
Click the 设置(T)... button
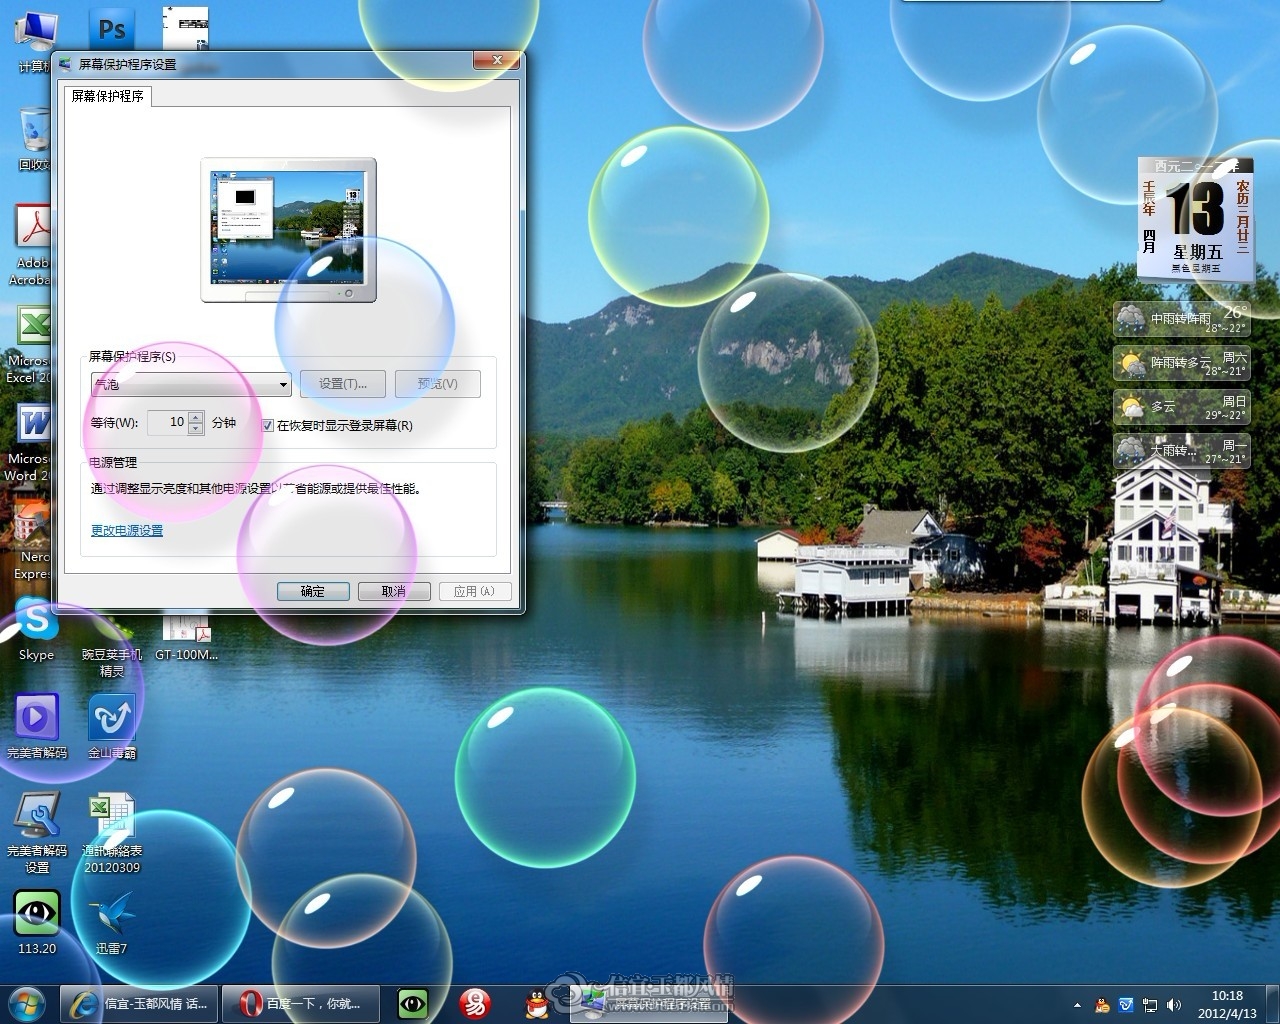(343, 384)
